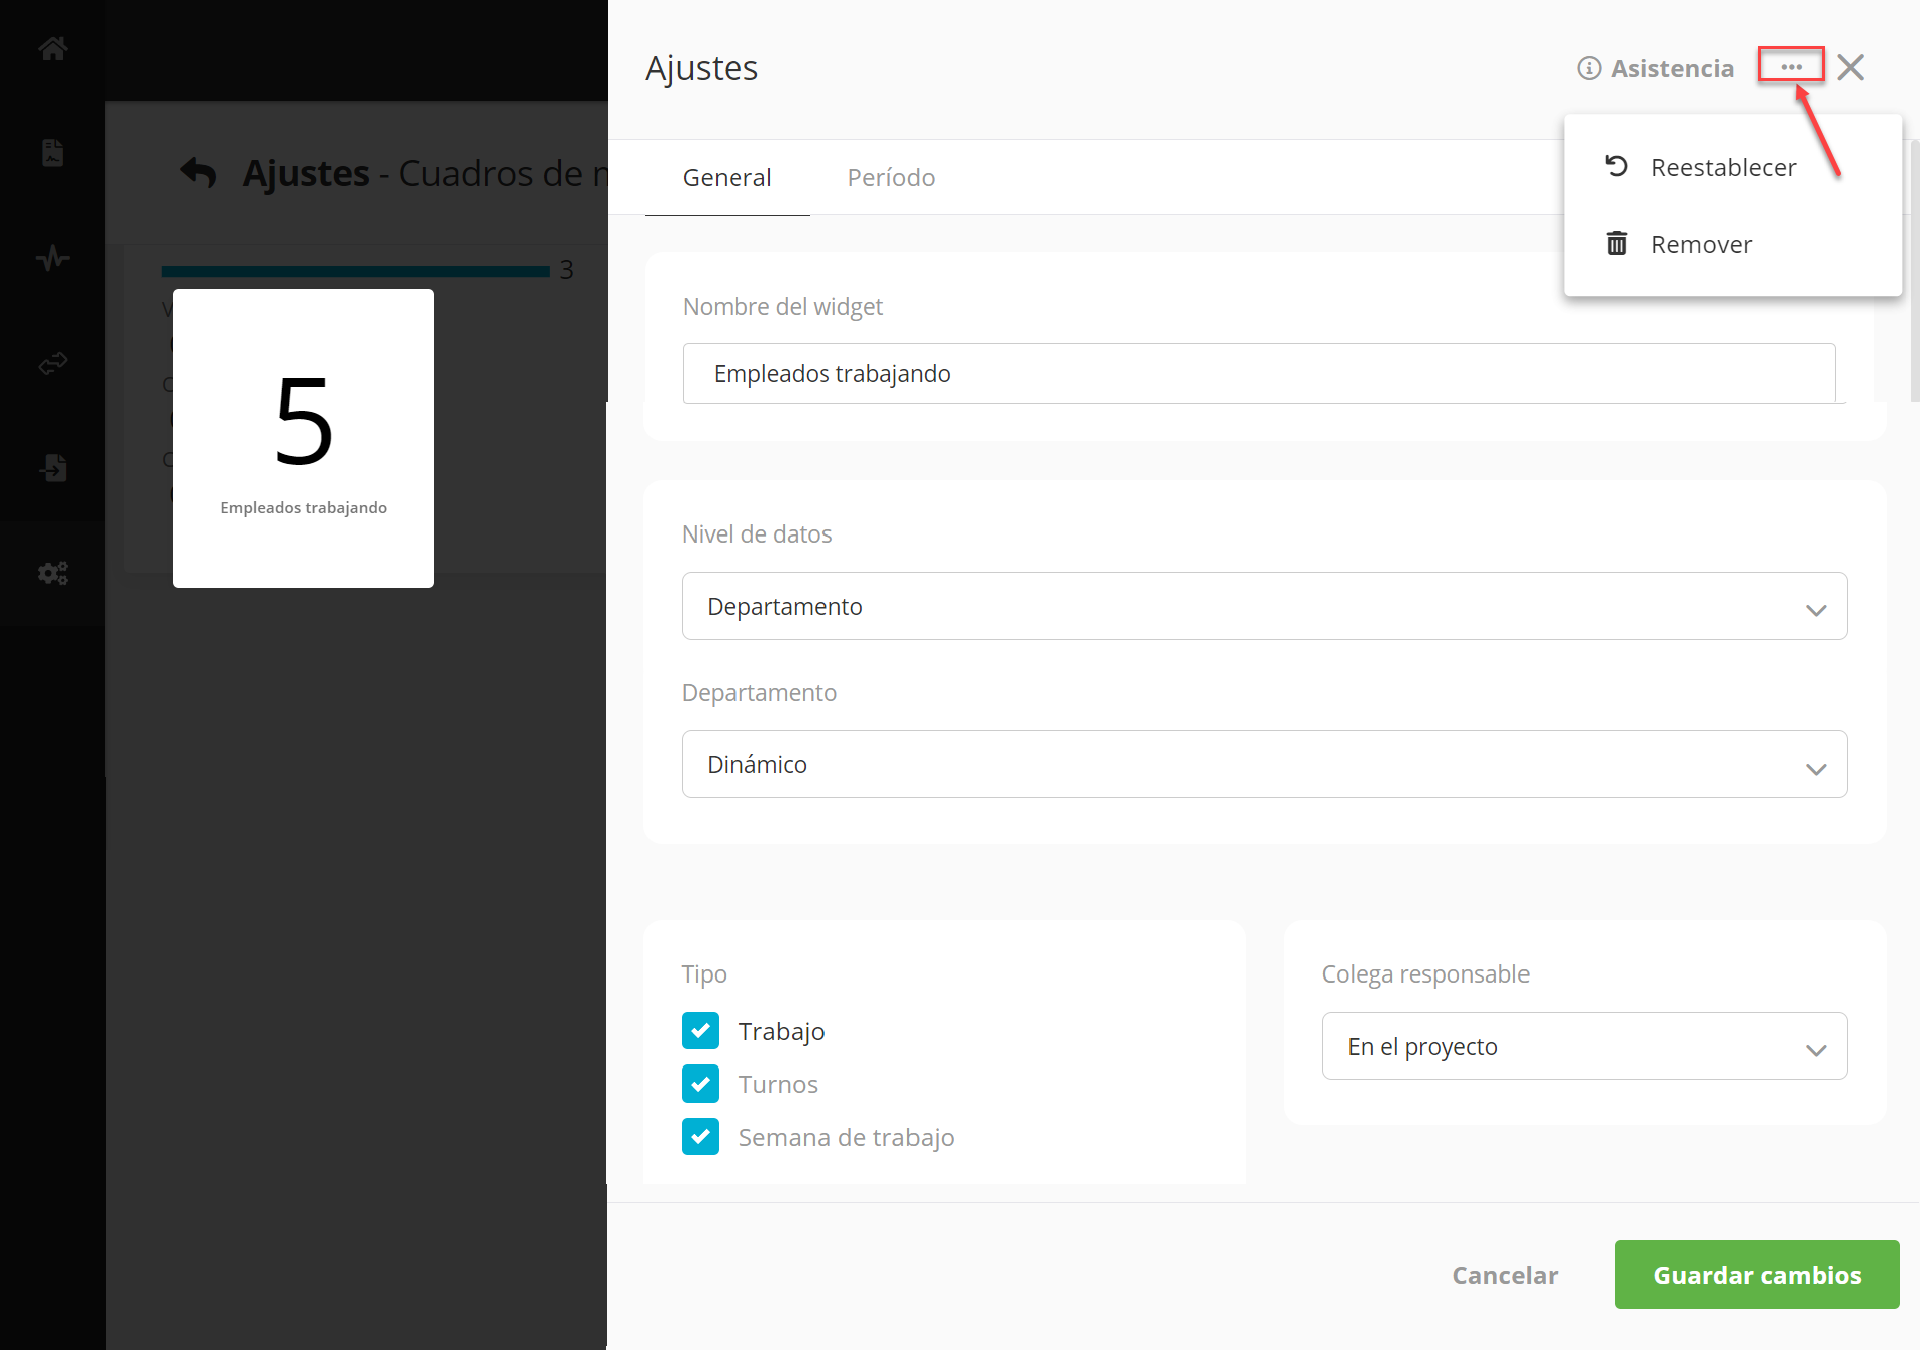Image resolution: width=1920 pixels, height=1350 pixels.
Task: Open the Departamento Dinámico dropdown
Action: click(1264, 764)
